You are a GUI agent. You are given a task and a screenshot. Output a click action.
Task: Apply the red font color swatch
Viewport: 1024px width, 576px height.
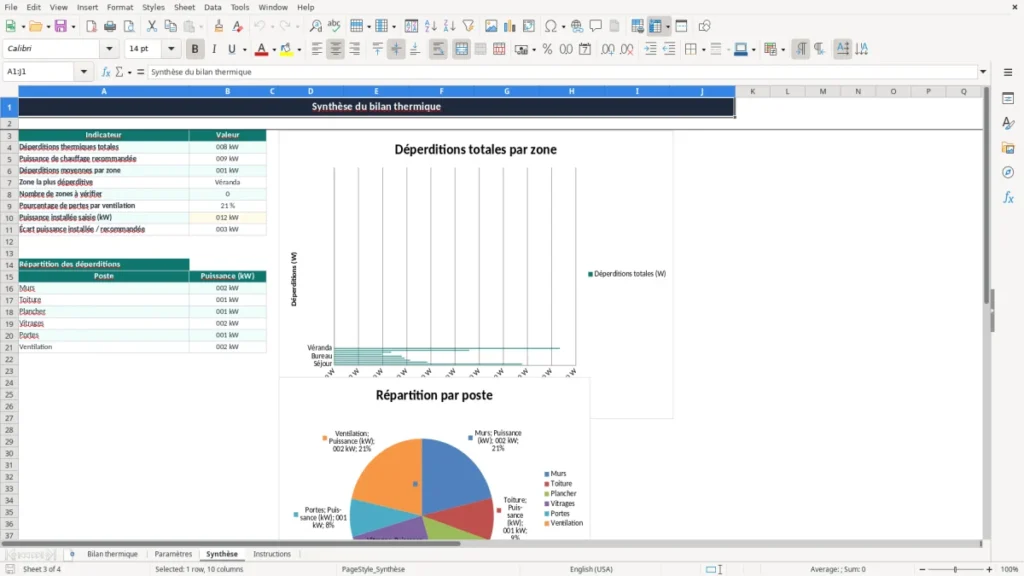point(261,49)
